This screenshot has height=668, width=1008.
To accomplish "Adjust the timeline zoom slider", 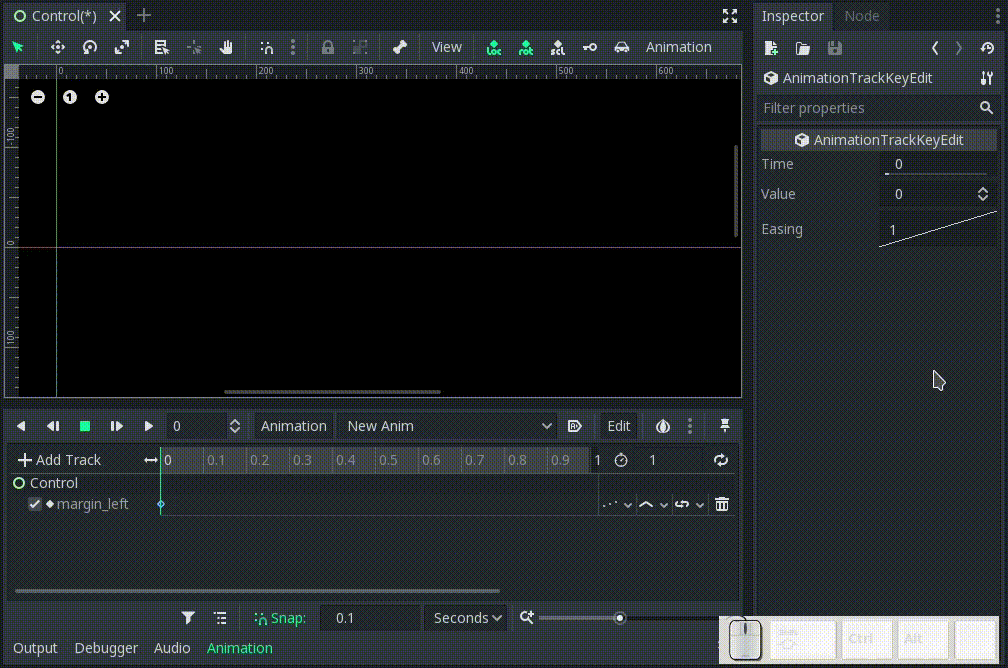I will (620, 618).
